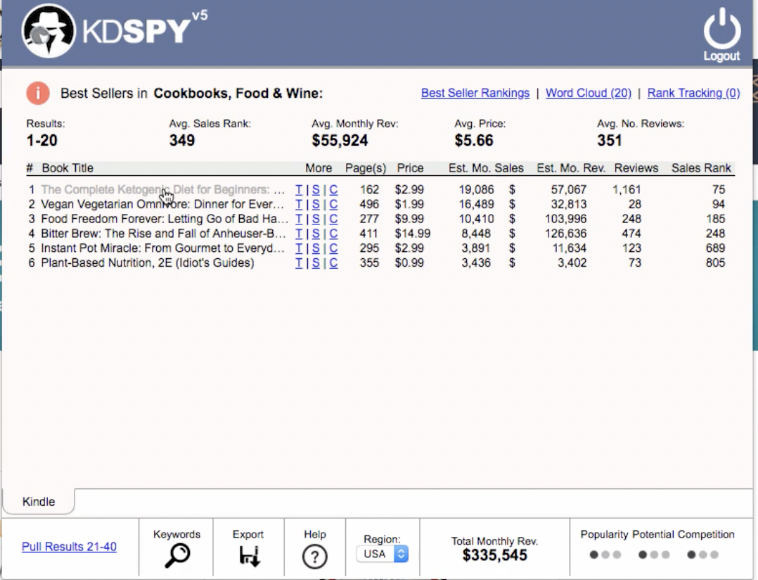Click Plant-Based Nutrition sales rank 805
The image size is (758, 580).
[715, 262]
